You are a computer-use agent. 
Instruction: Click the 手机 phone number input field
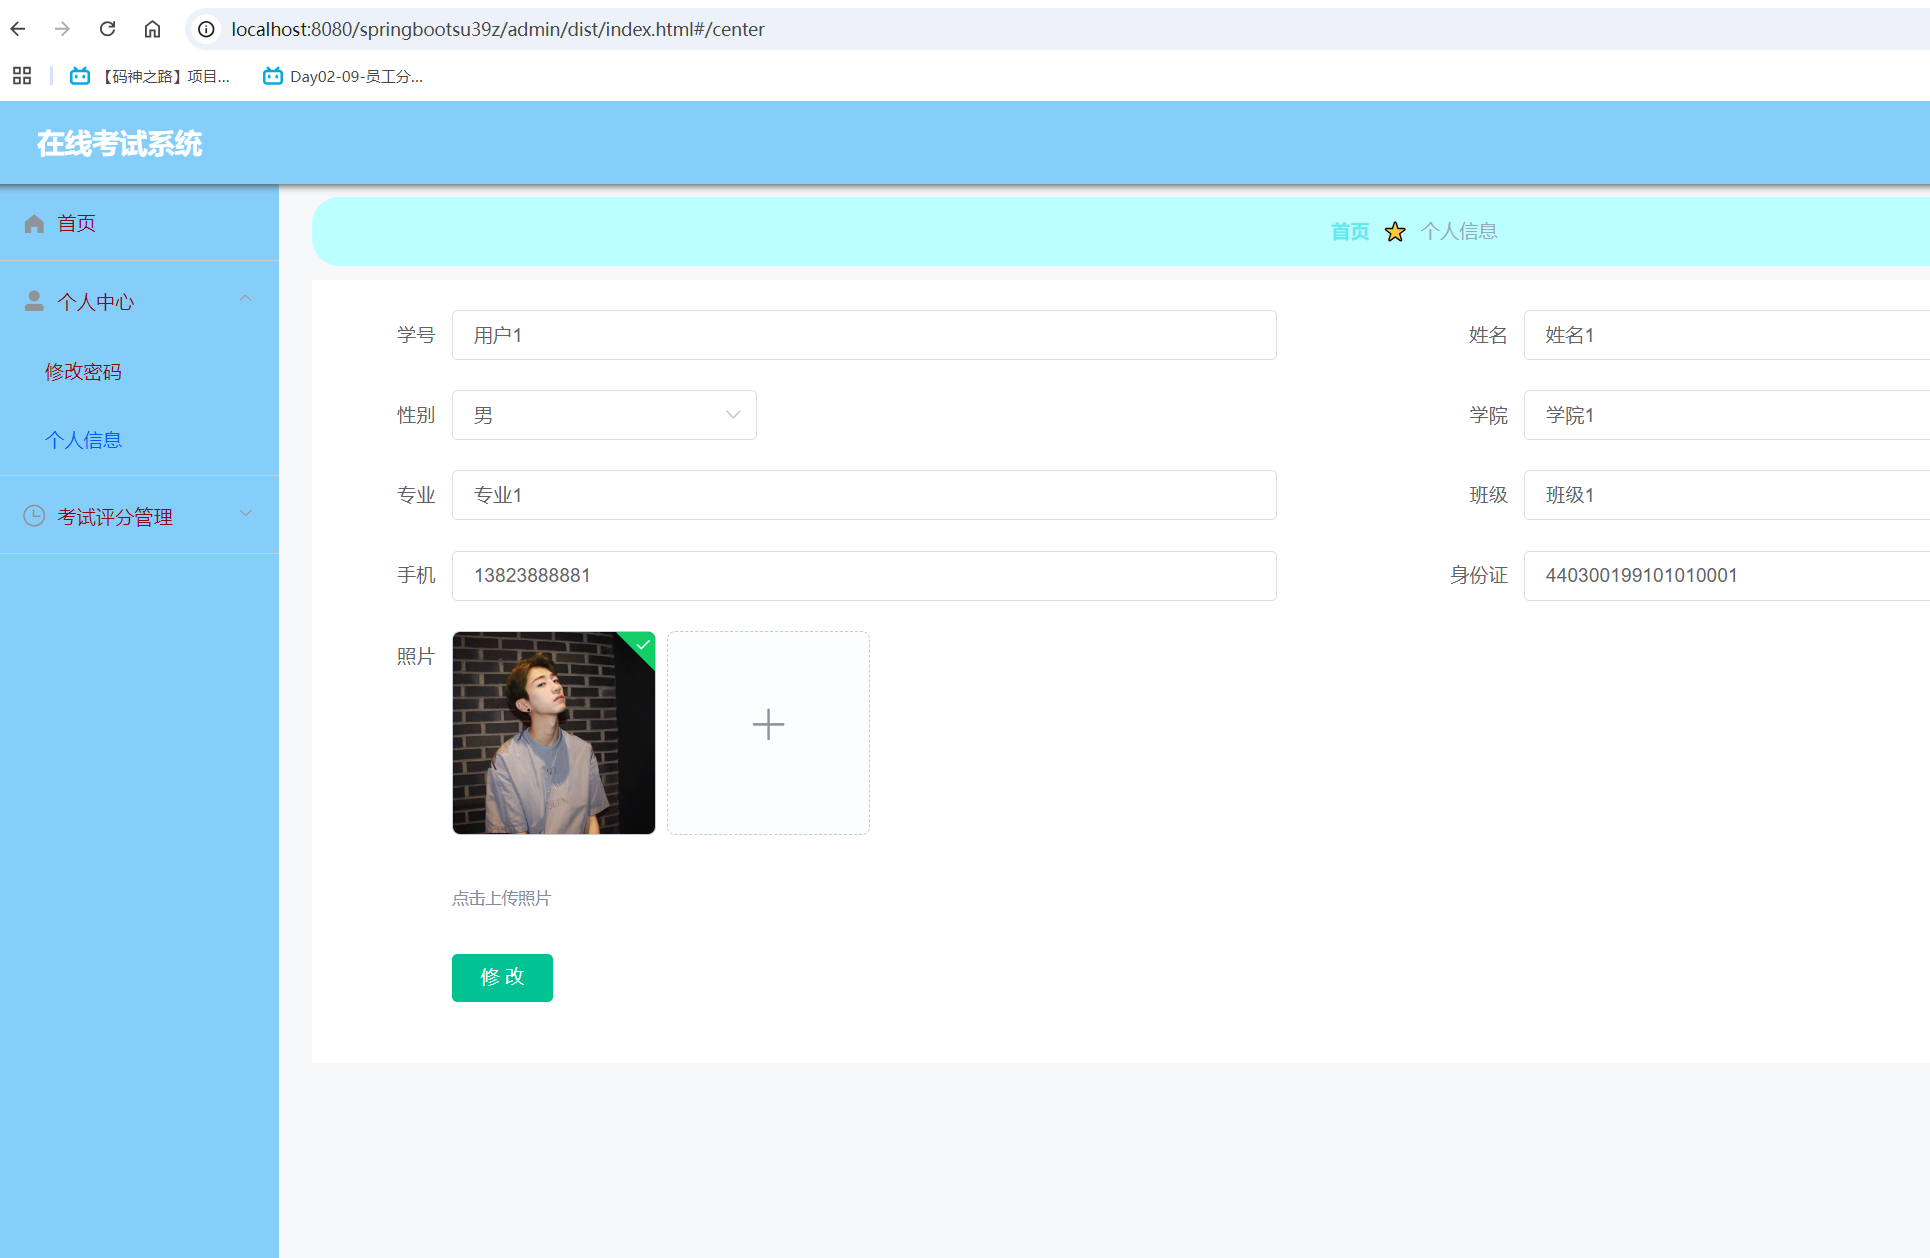(864, 576)
